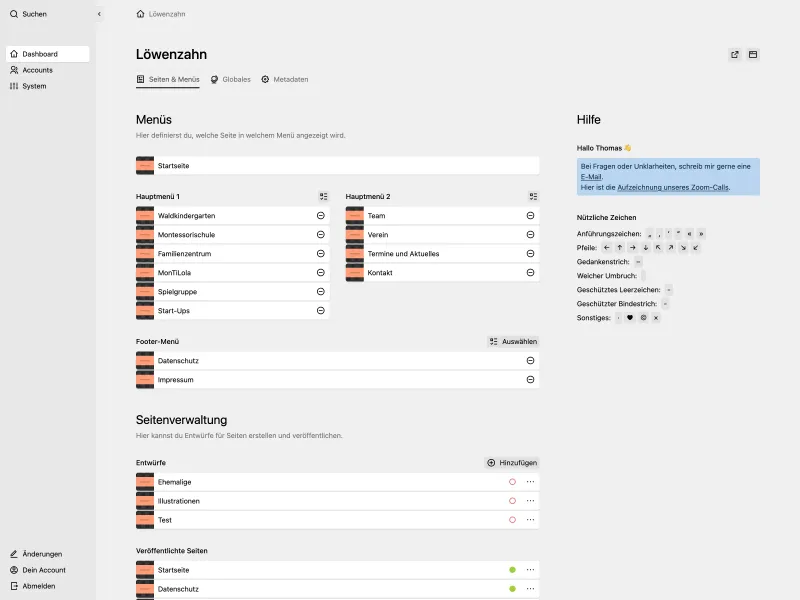
Task: Click Hinzufügen to create a new draft
Action: click(513, 462)
